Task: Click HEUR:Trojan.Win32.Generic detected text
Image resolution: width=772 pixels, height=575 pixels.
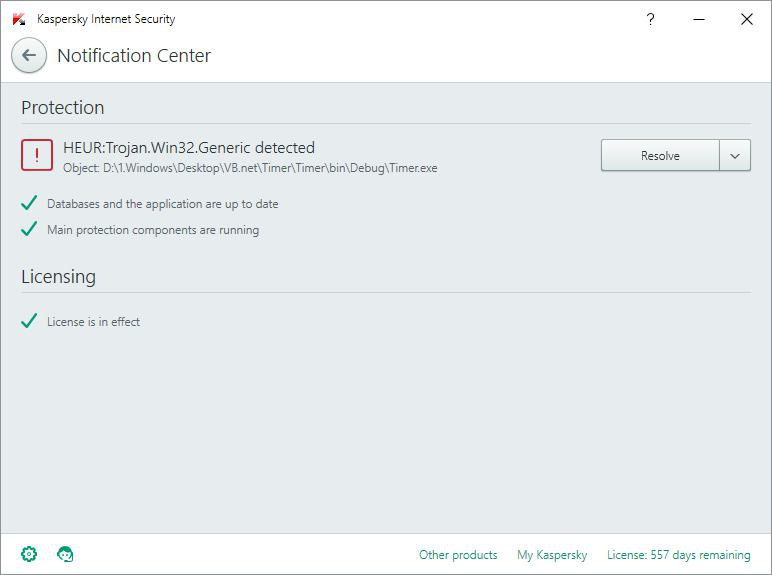Action: coord(189,148)
